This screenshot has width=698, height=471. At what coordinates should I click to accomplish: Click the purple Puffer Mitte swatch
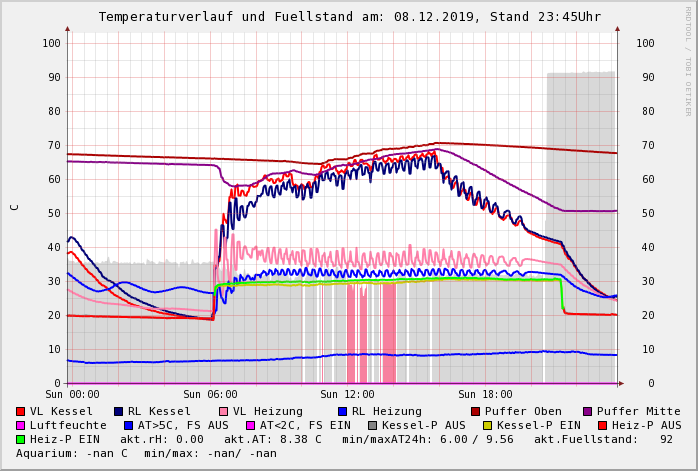pyautogui.click(x=587, y=411)
